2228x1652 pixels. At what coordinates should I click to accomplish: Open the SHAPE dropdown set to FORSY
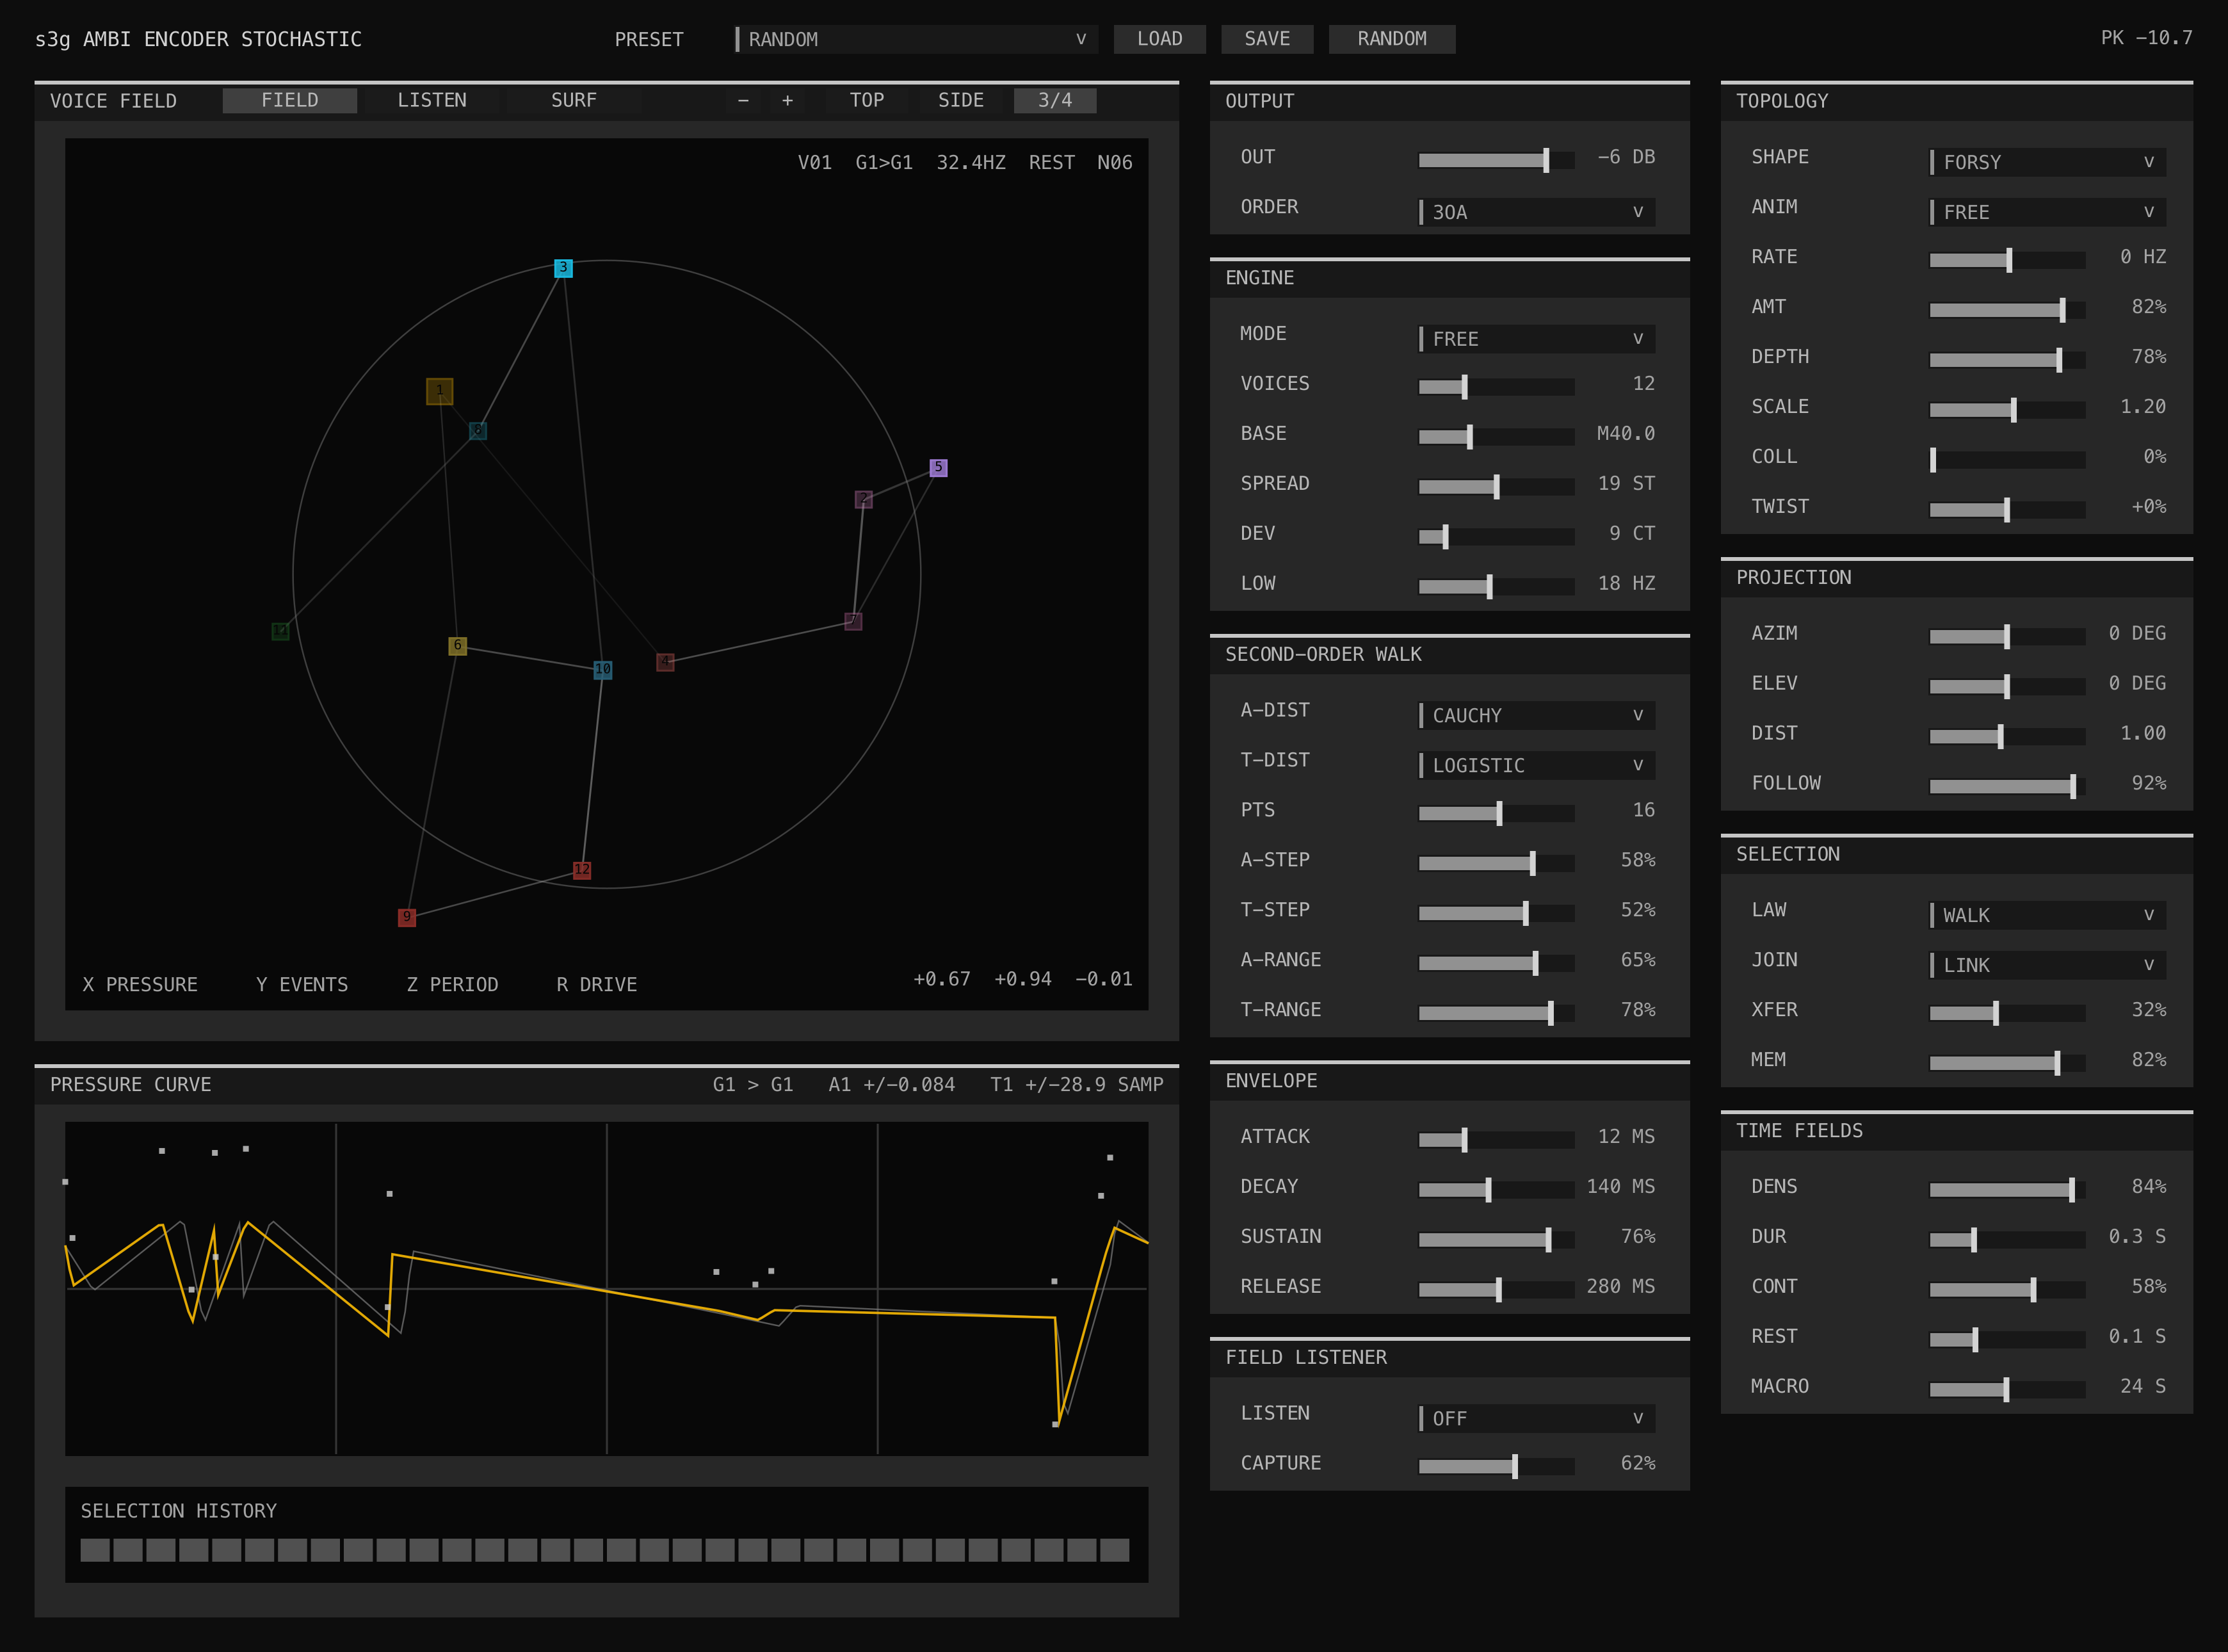(x=2048, y=162)
